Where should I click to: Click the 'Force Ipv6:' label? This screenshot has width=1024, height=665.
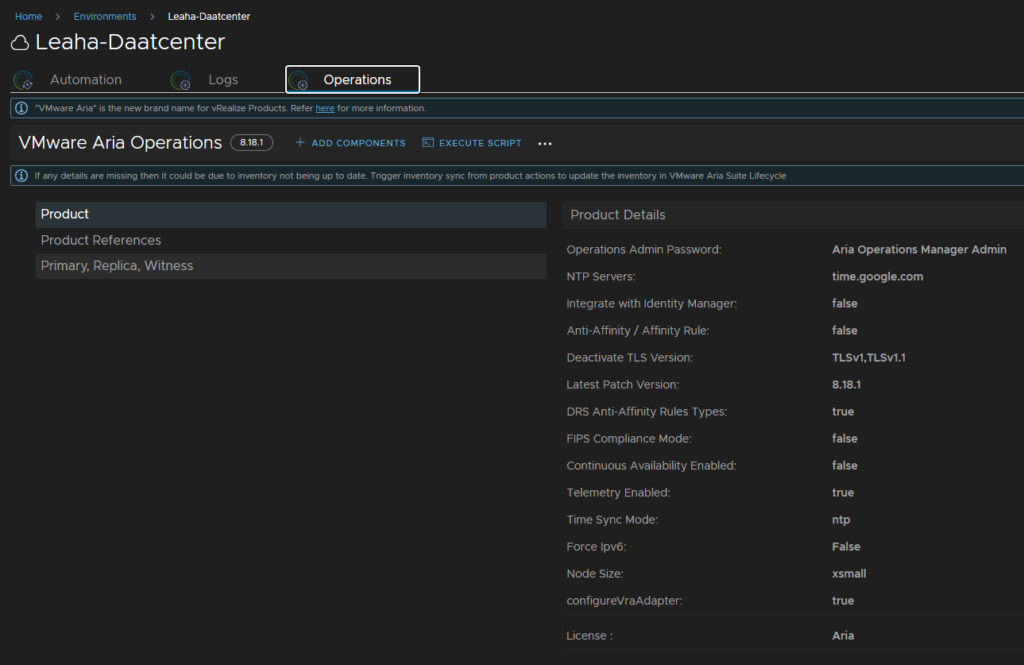pos(596,547)
